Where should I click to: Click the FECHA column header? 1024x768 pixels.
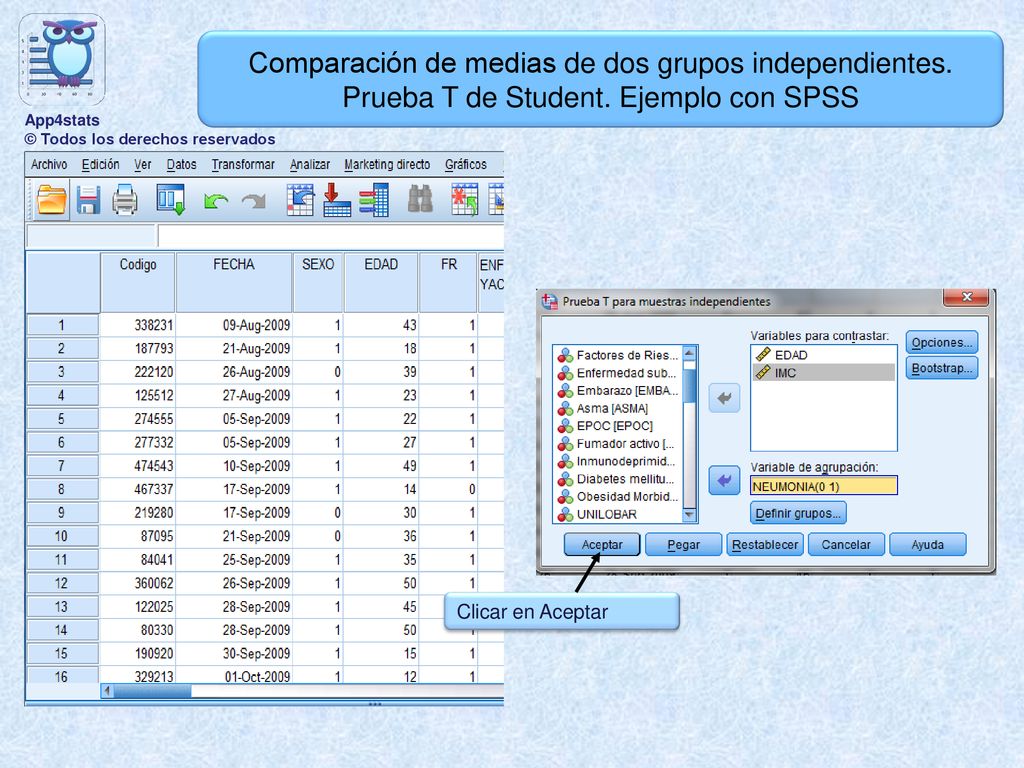(234, 282)
